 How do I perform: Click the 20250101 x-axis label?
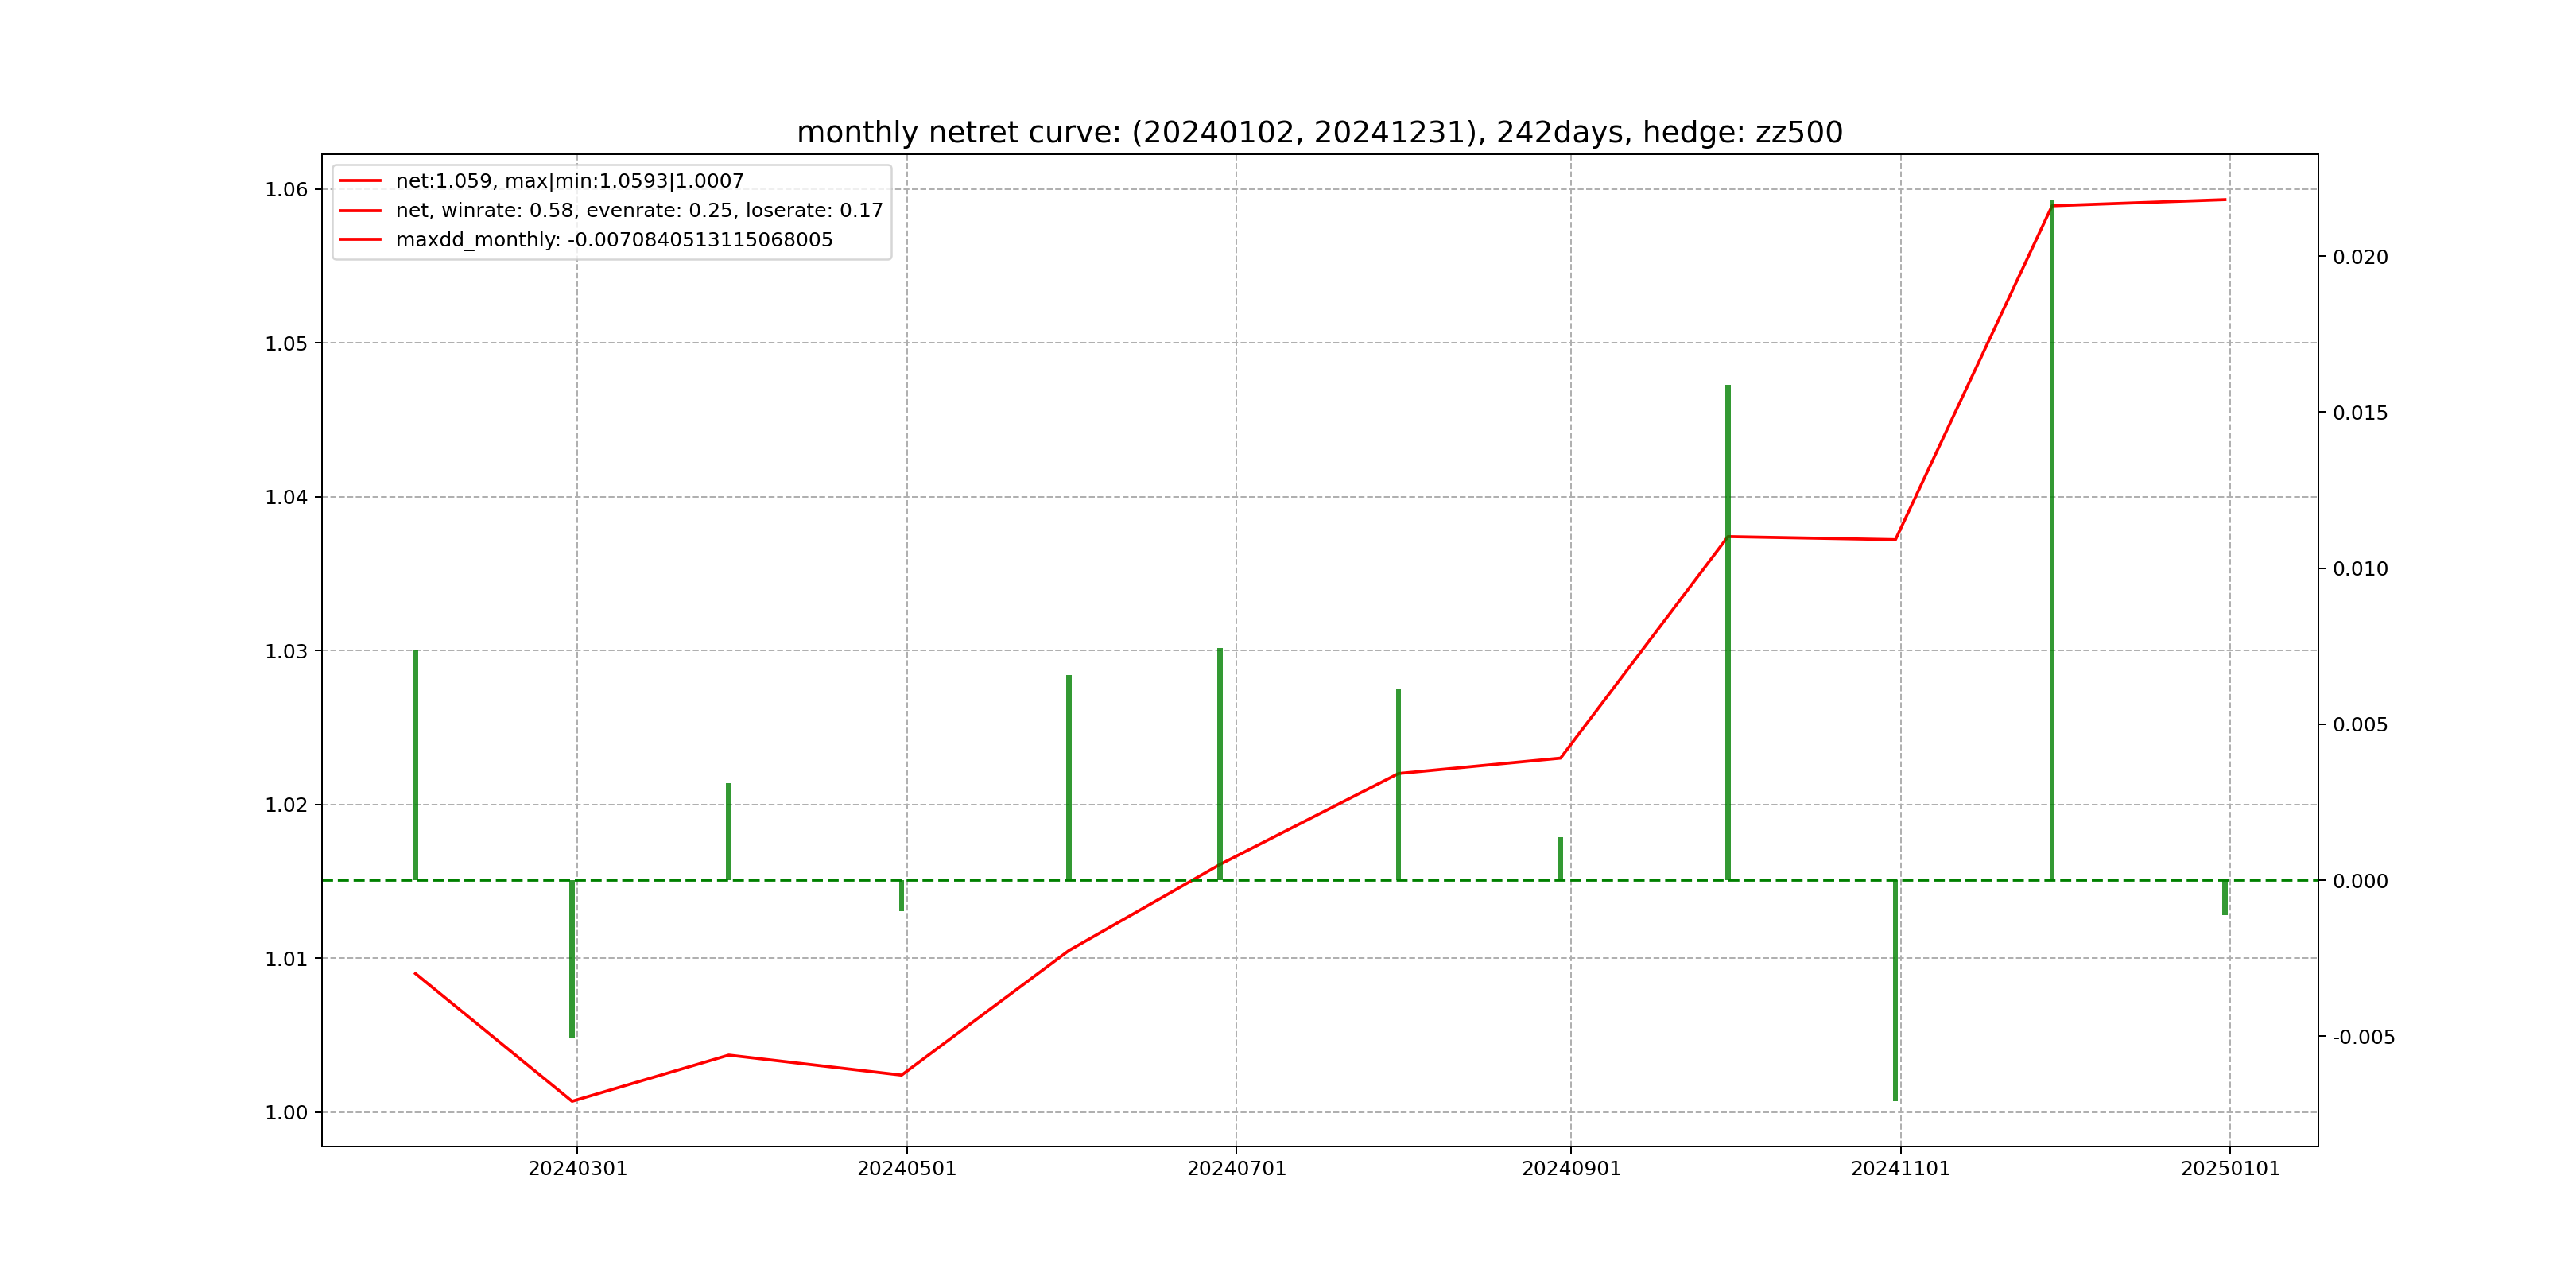pos(2230,1169)
